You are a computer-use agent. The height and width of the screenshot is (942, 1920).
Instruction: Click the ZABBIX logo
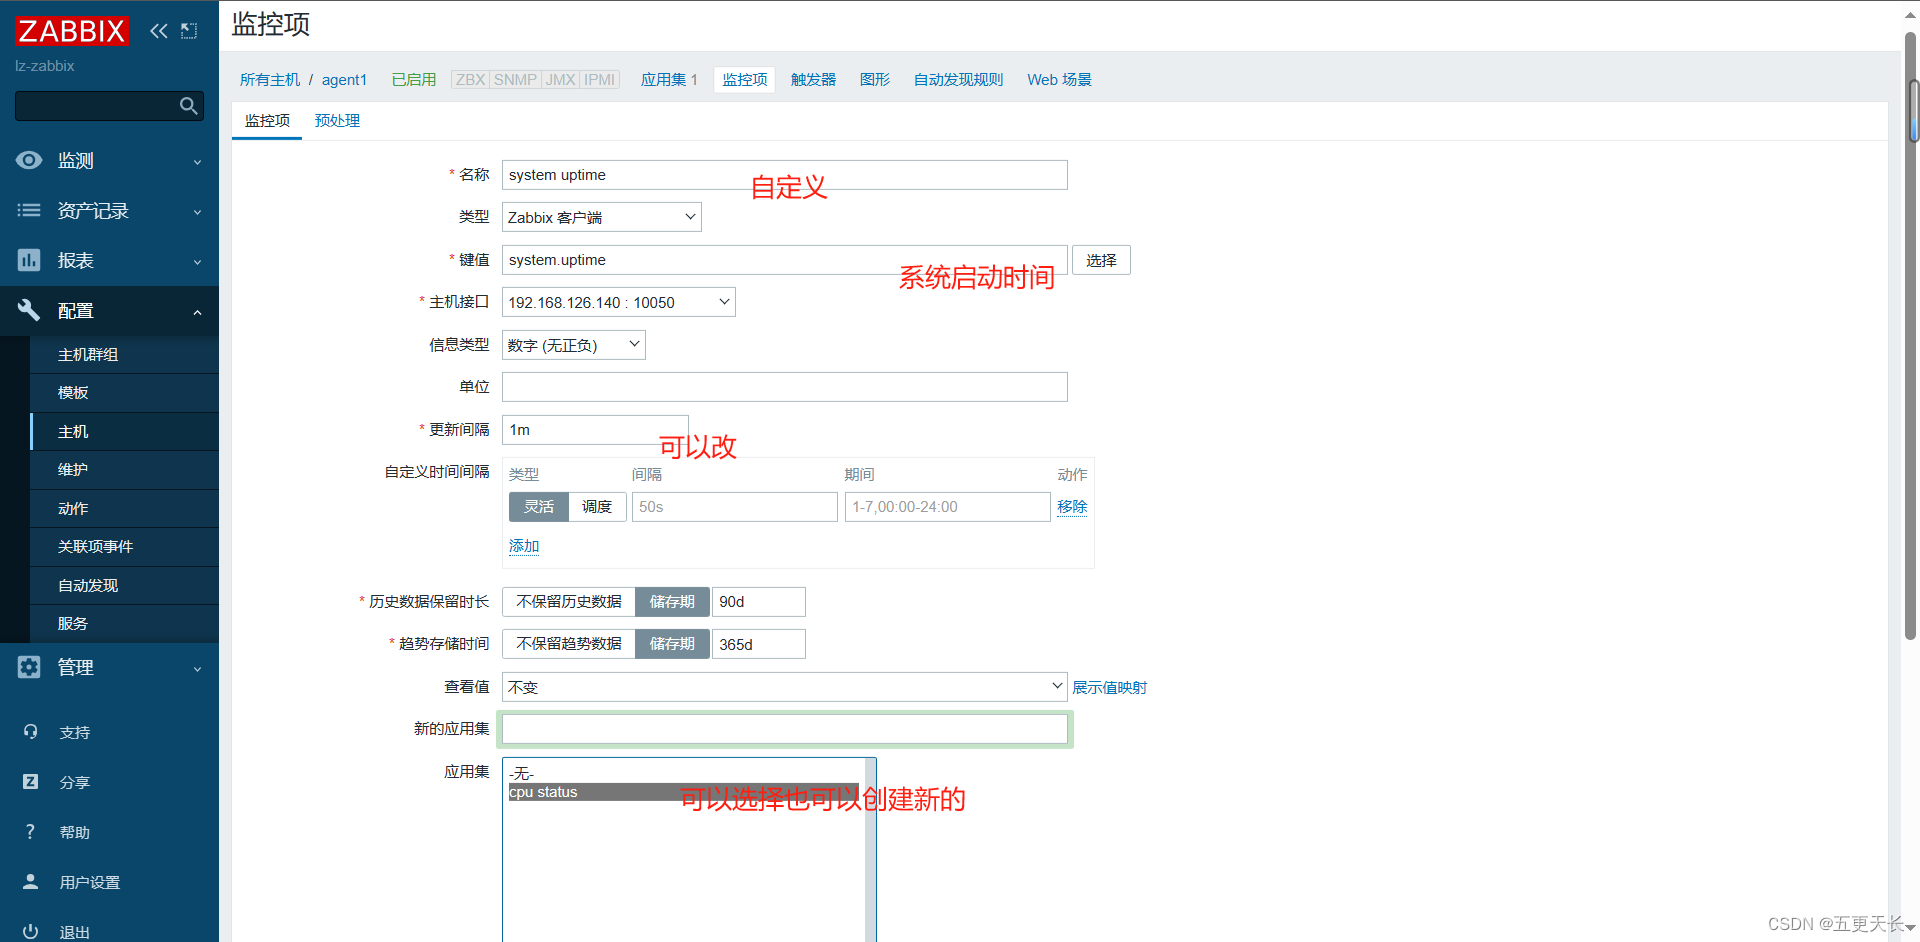(x=72, y=31)
